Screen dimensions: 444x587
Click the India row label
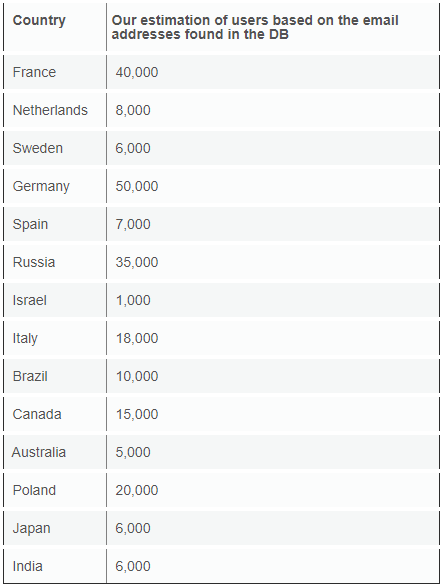(x=28, y=566)
